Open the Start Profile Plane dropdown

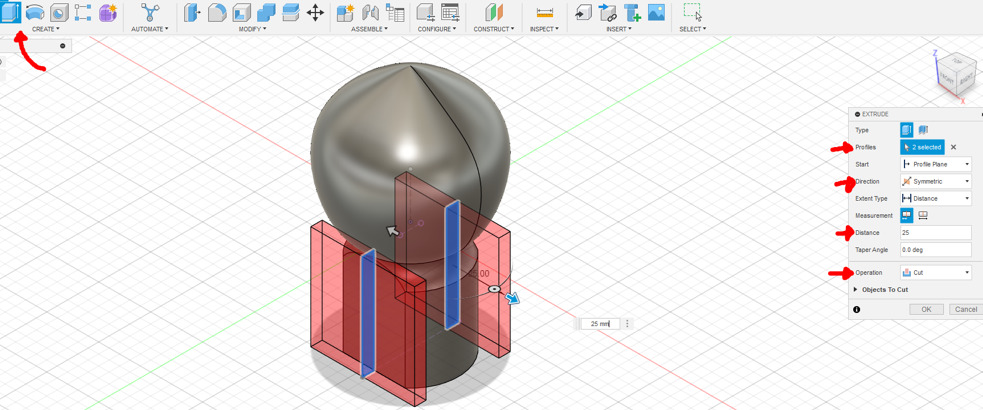[x=936, y=164]
